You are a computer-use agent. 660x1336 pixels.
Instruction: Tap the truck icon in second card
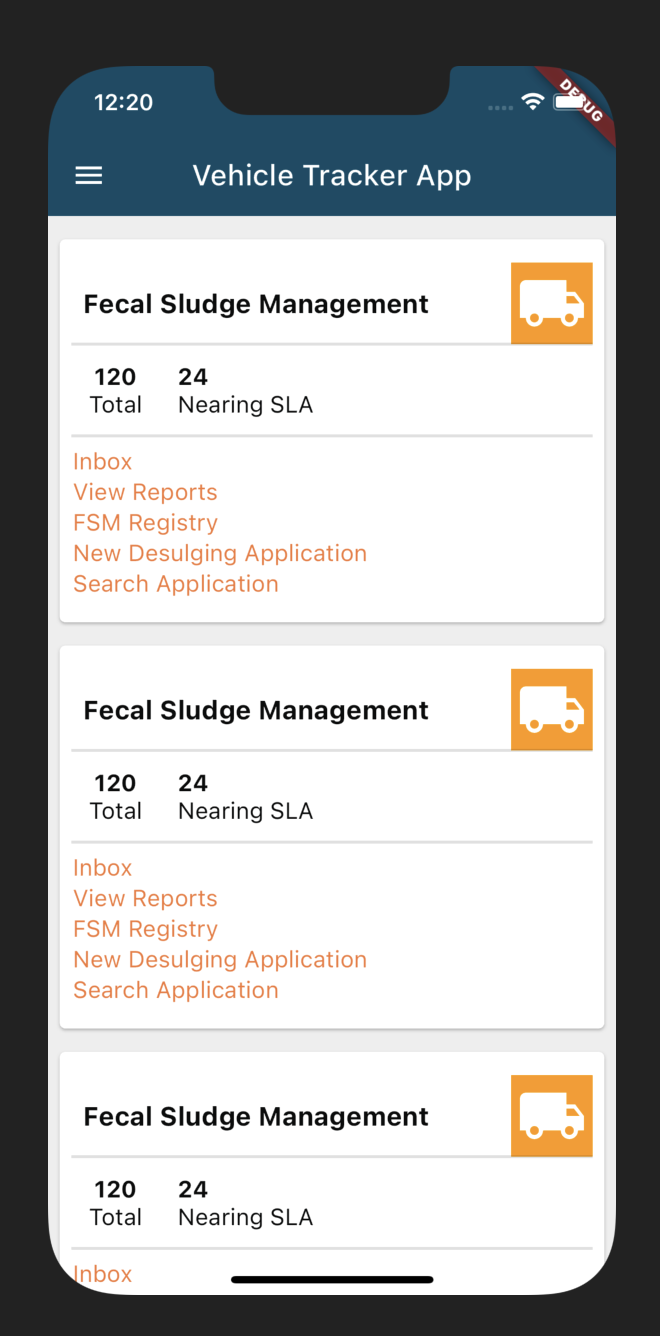coord(552,710)
